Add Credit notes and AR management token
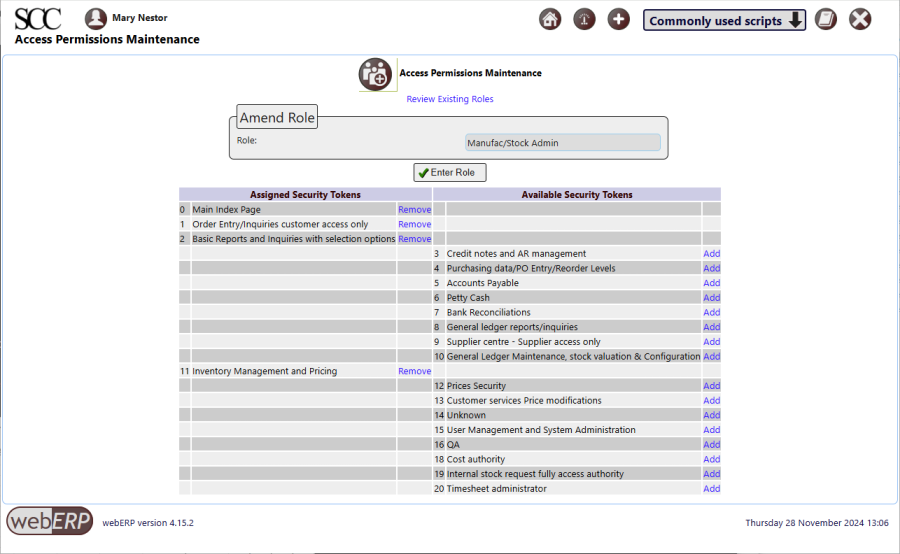The image size is (900, 554). pyautogui.click(x=712, y=253)
